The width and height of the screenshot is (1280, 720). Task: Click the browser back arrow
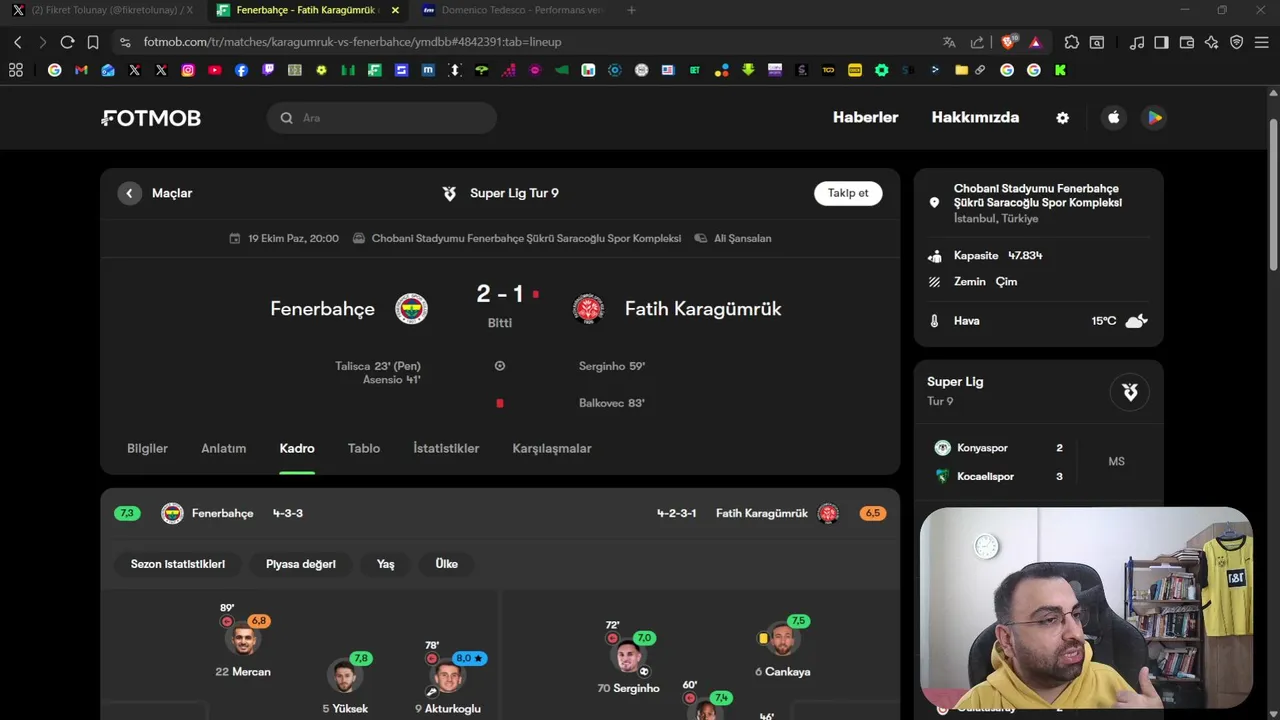tap(18, 42)
